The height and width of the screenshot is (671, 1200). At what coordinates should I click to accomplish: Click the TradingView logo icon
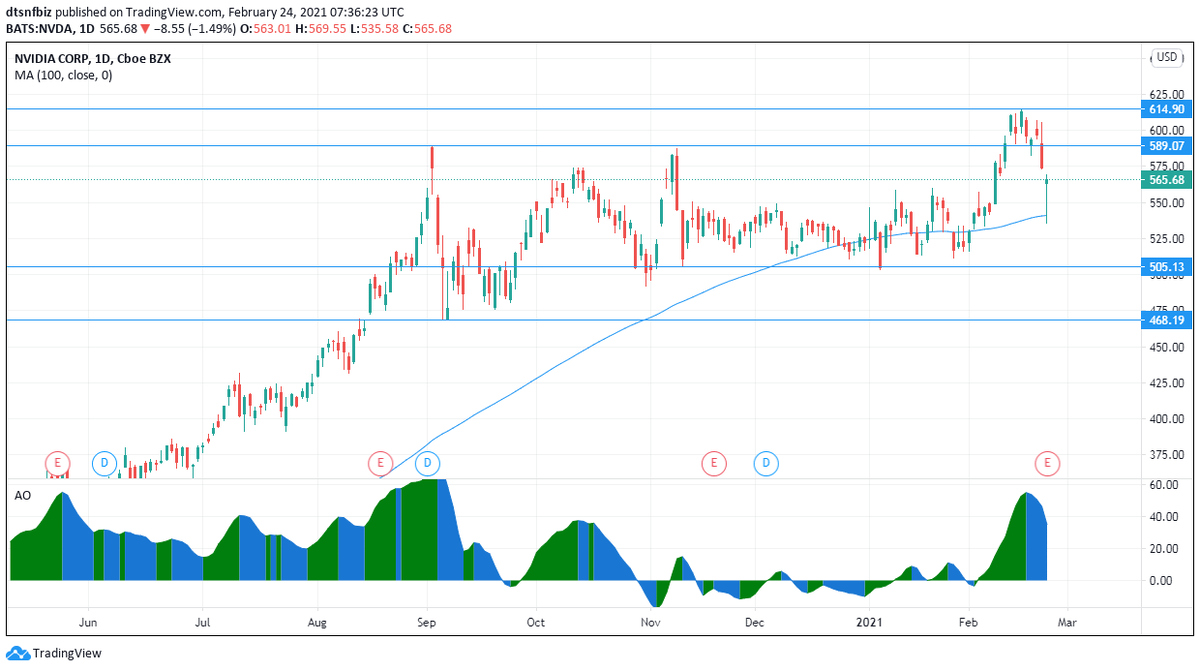click(18, 653)
